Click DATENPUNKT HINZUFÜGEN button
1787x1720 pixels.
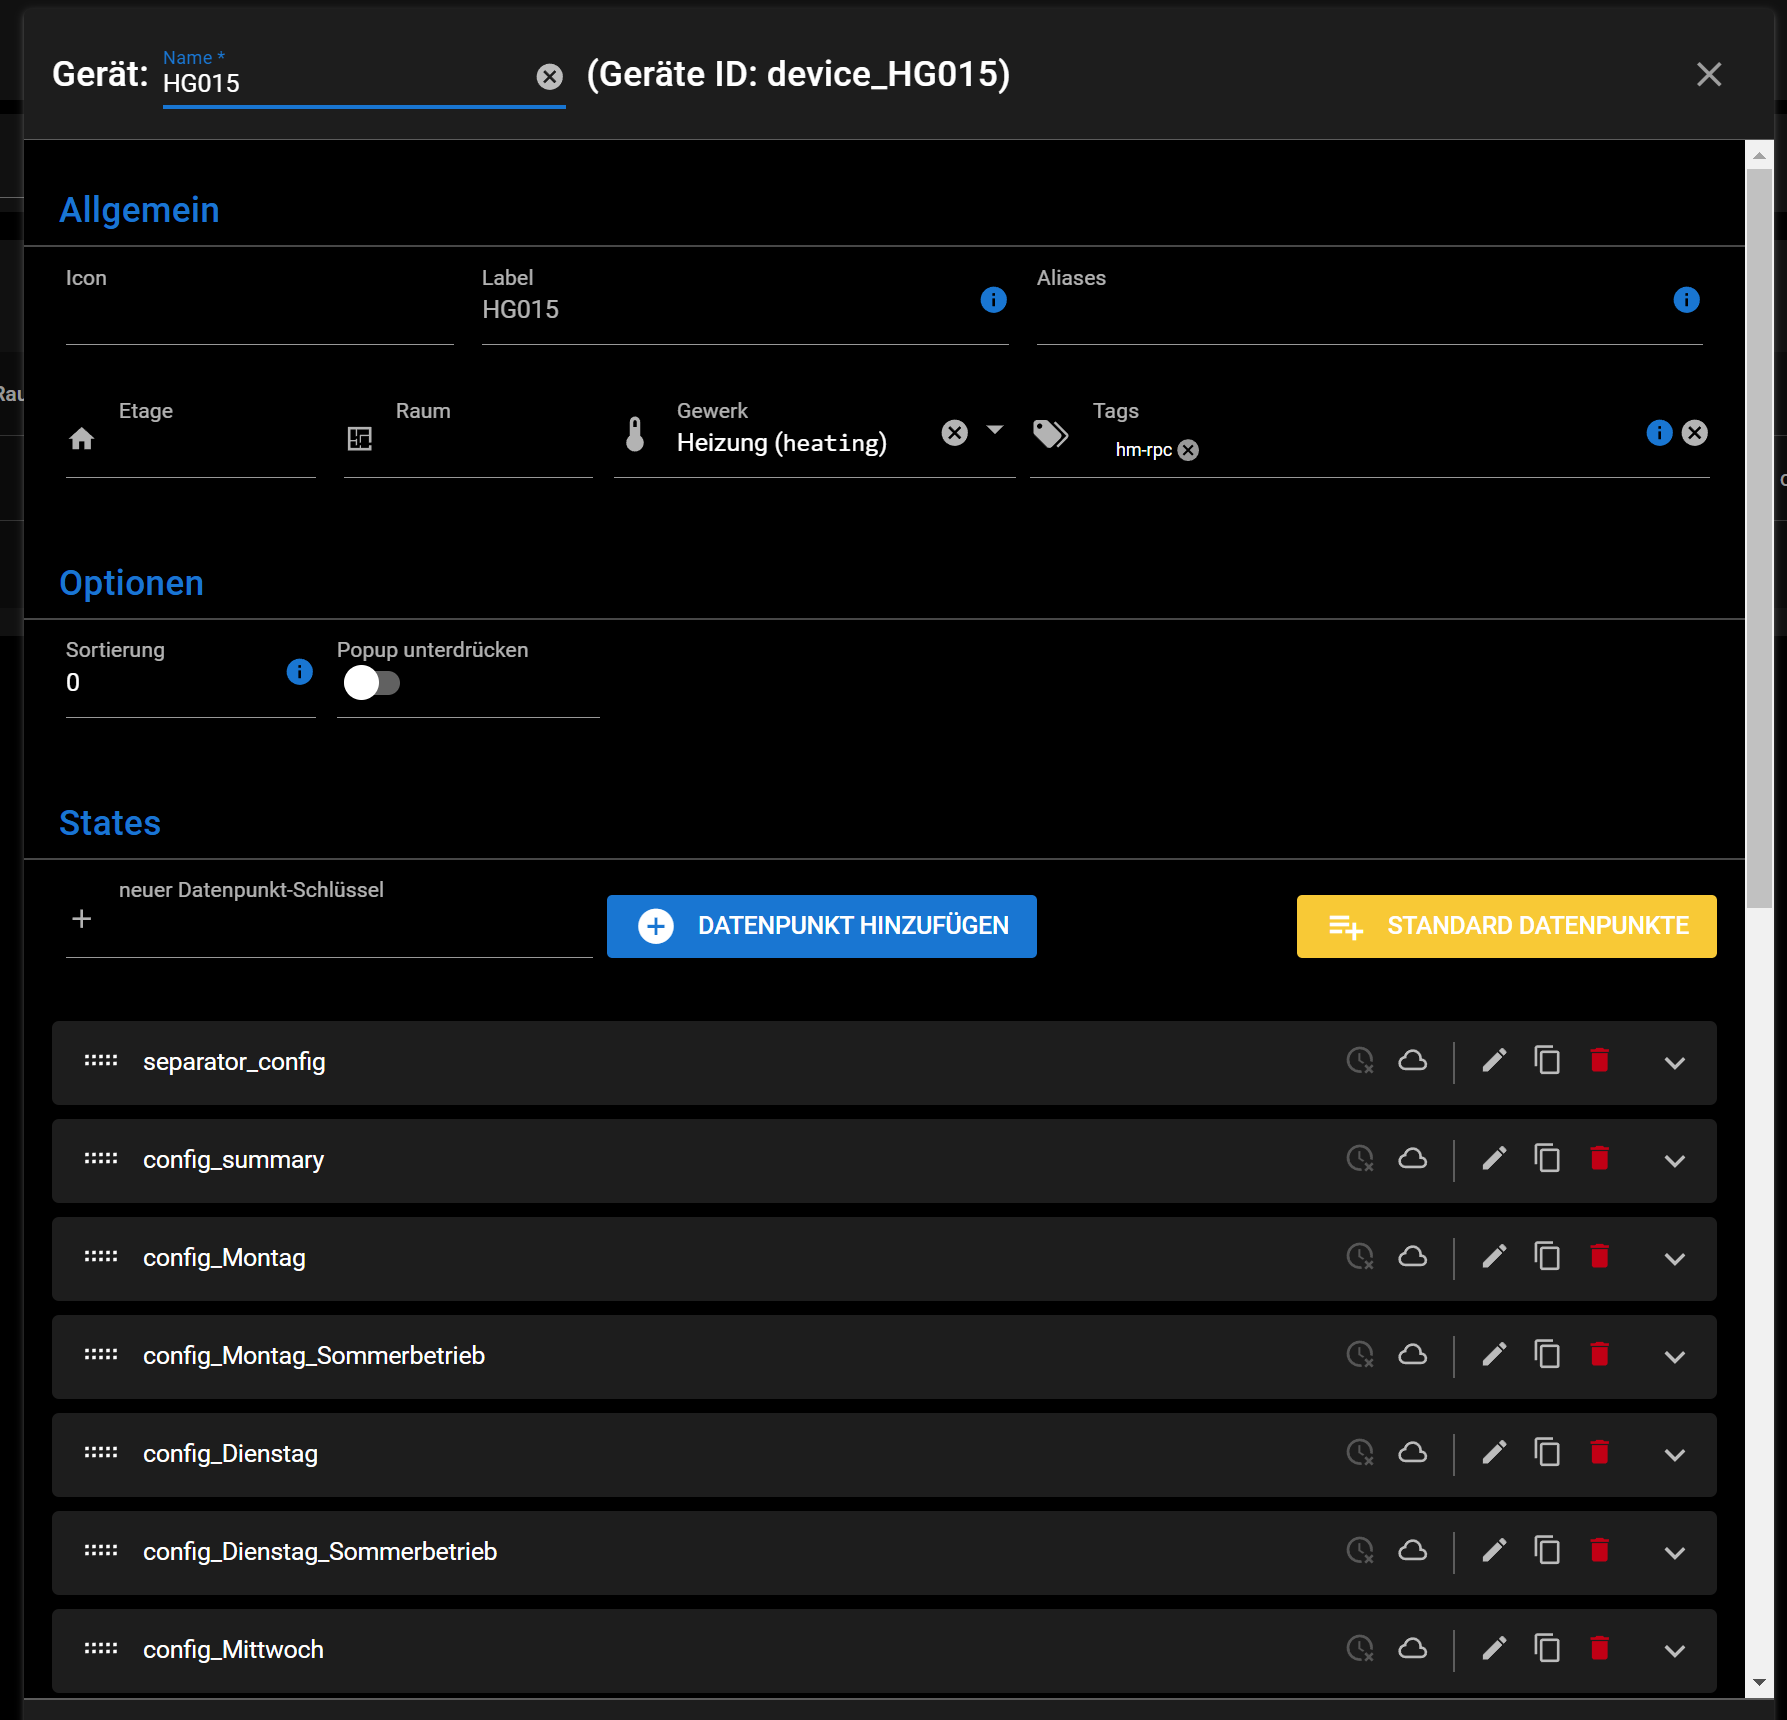click(821, 926)
